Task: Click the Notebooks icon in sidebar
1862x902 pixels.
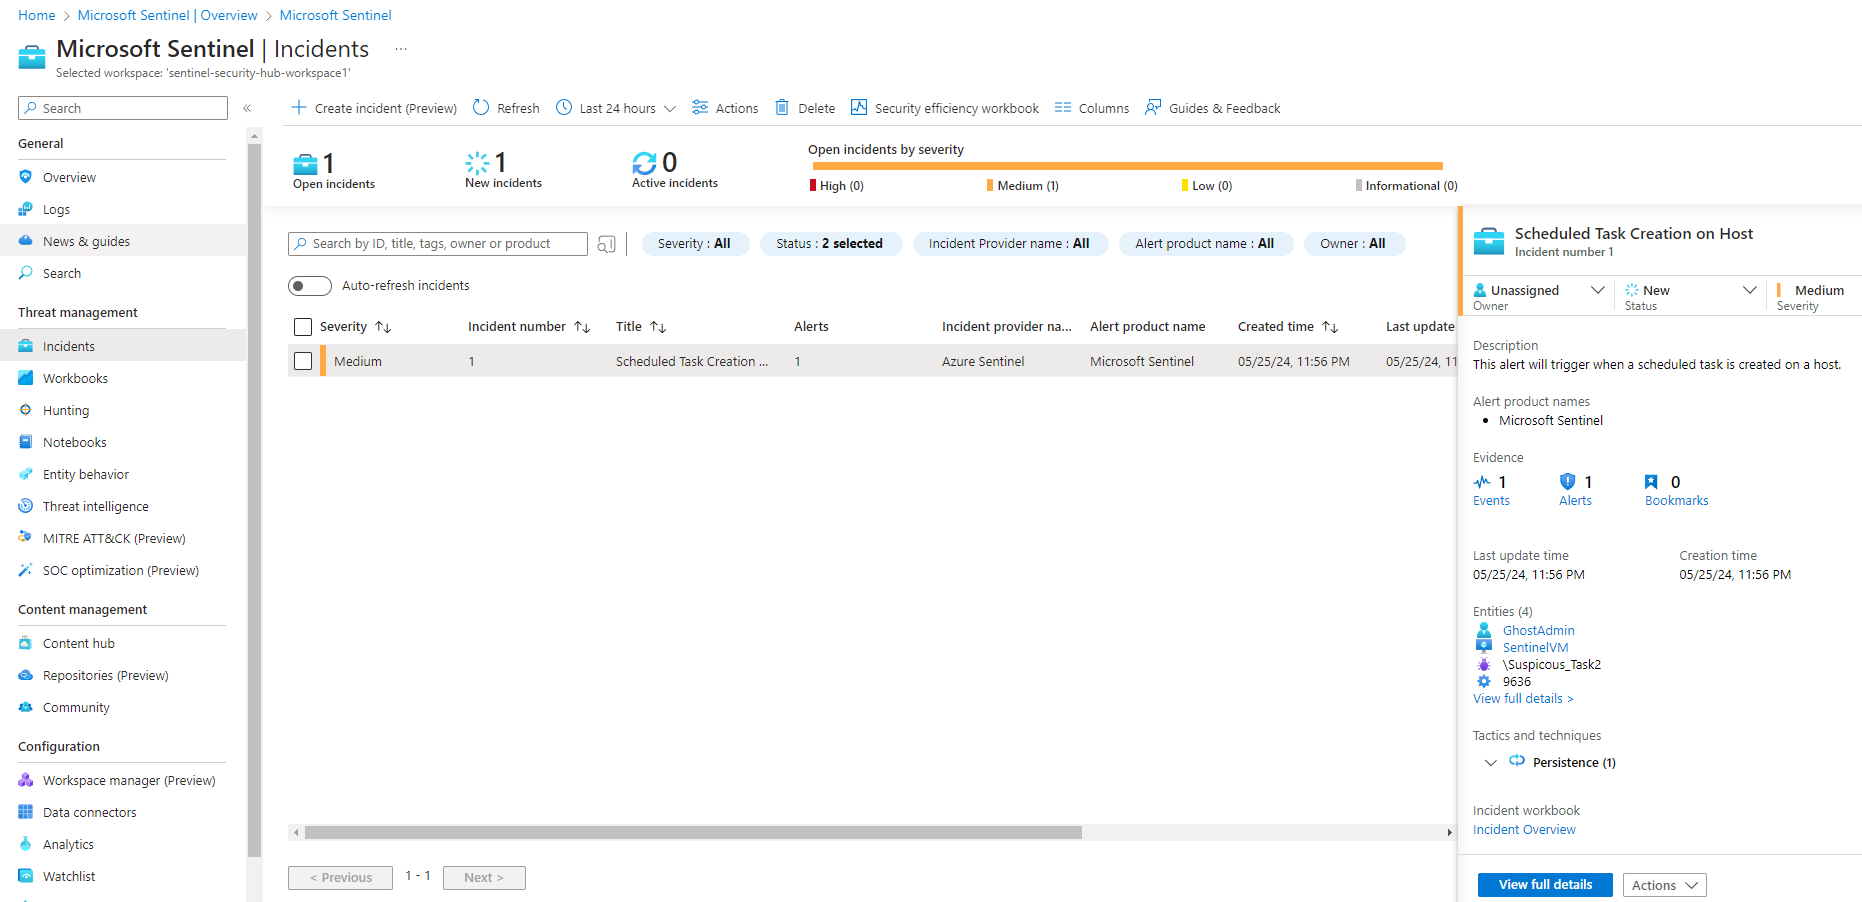Action: coord(26,442)
